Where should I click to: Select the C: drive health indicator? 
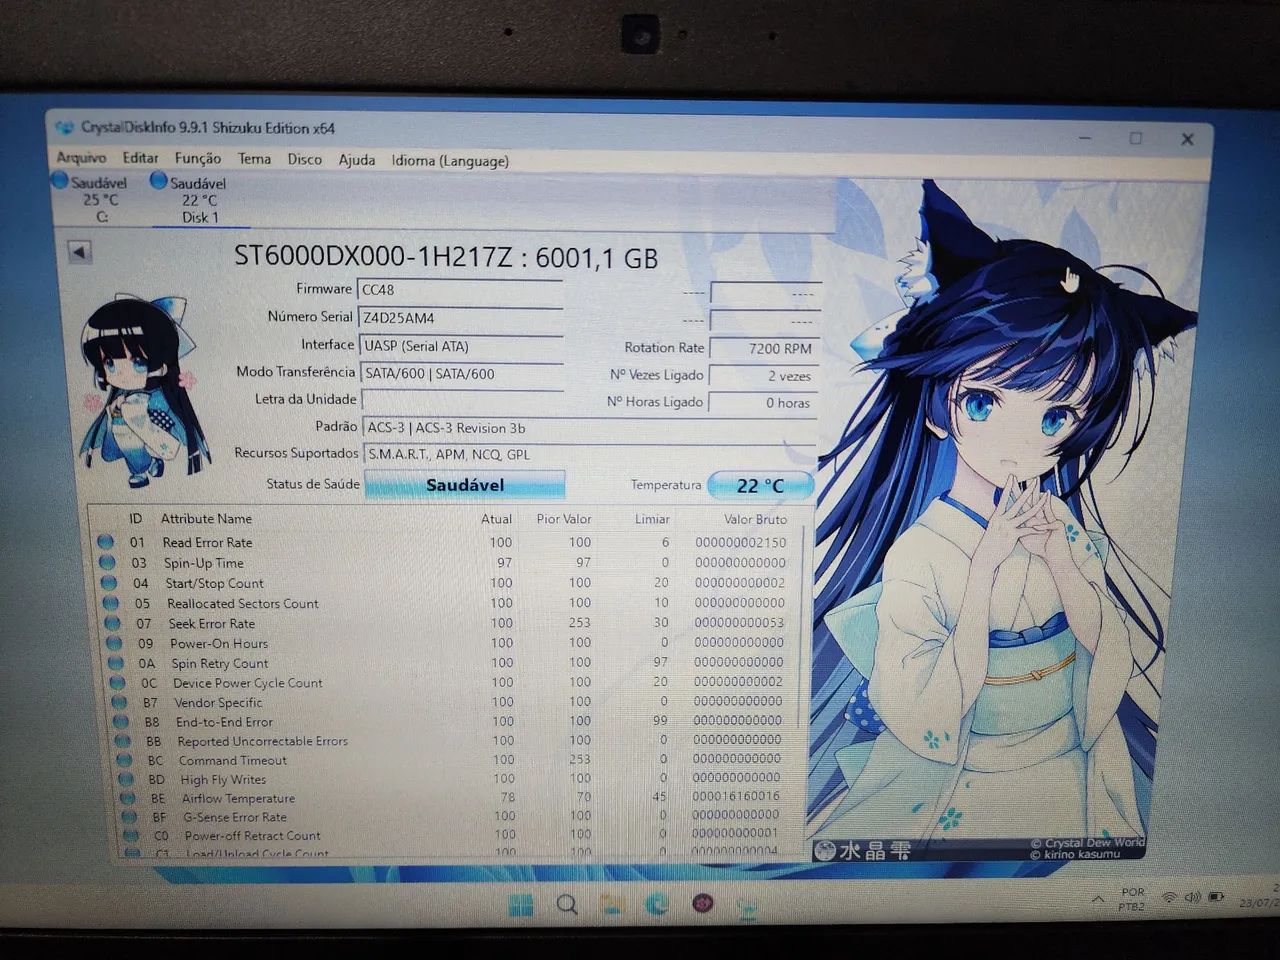pyautogui.click(x=92, y=198)
